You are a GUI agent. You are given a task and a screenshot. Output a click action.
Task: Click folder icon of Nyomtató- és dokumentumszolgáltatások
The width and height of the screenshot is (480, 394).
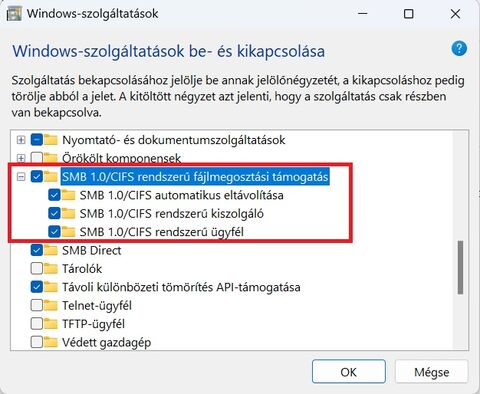[x=51, y=140]
